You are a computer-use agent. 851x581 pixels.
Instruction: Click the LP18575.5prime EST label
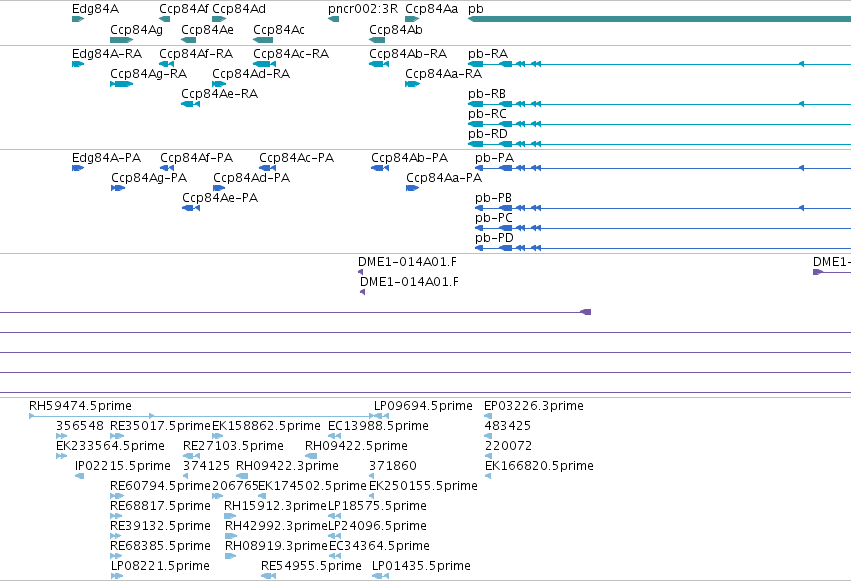click(377, 506)
